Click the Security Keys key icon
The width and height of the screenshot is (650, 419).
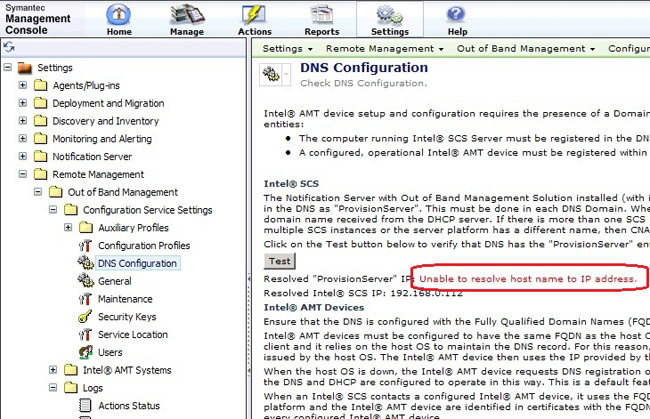click(85, 317)
